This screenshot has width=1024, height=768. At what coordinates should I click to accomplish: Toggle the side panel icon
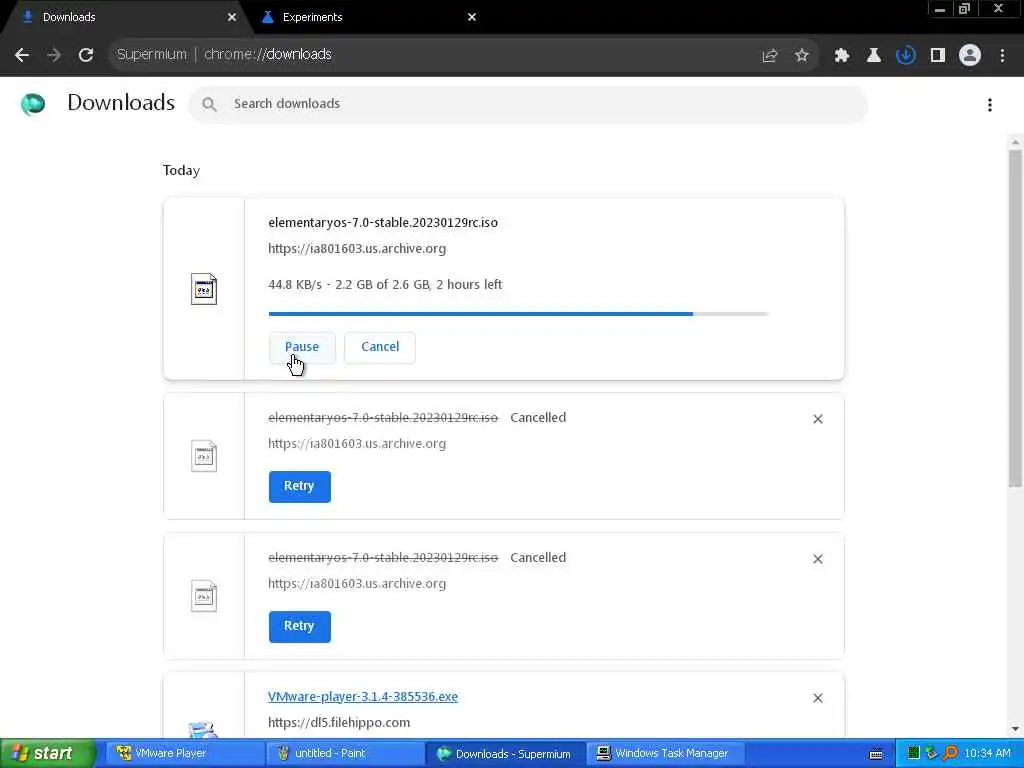(938, 56)
